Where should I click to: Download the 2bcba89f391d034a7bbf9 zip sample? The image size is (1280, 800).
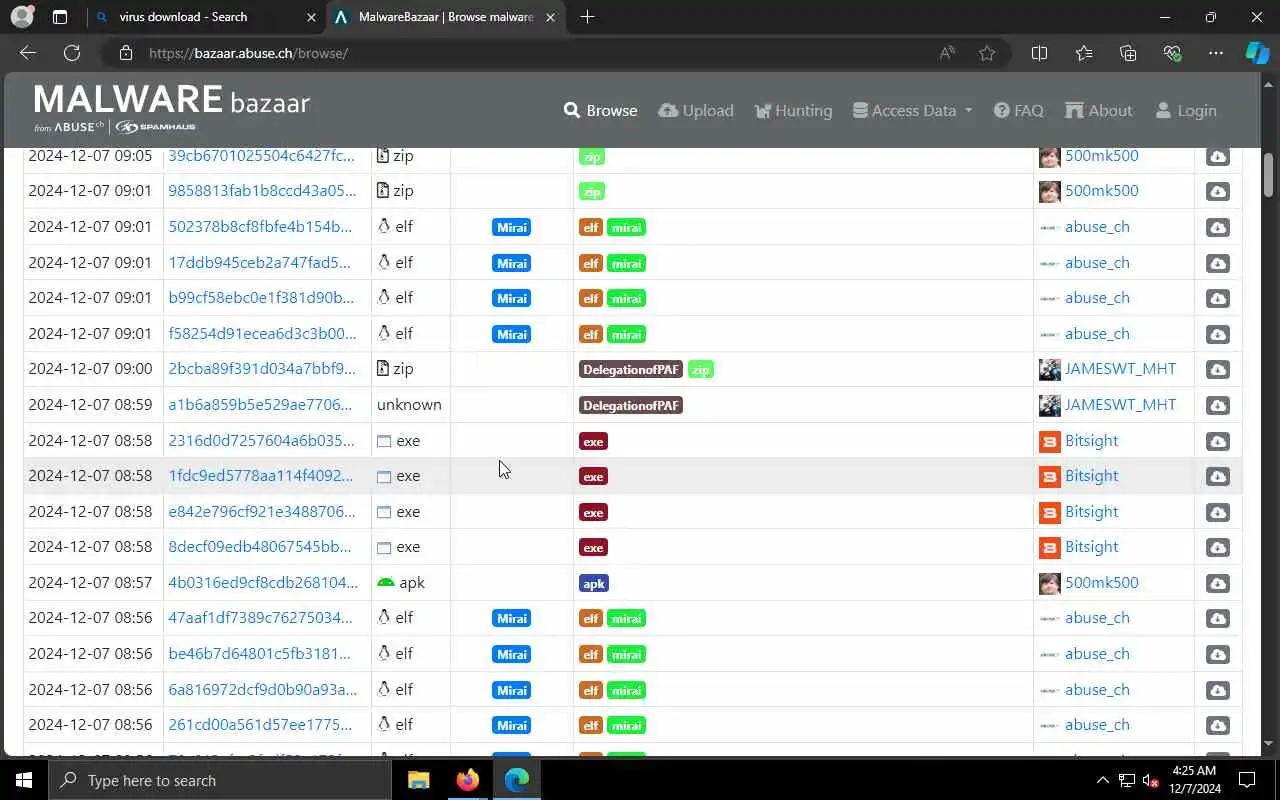[x=1217, y=369]
